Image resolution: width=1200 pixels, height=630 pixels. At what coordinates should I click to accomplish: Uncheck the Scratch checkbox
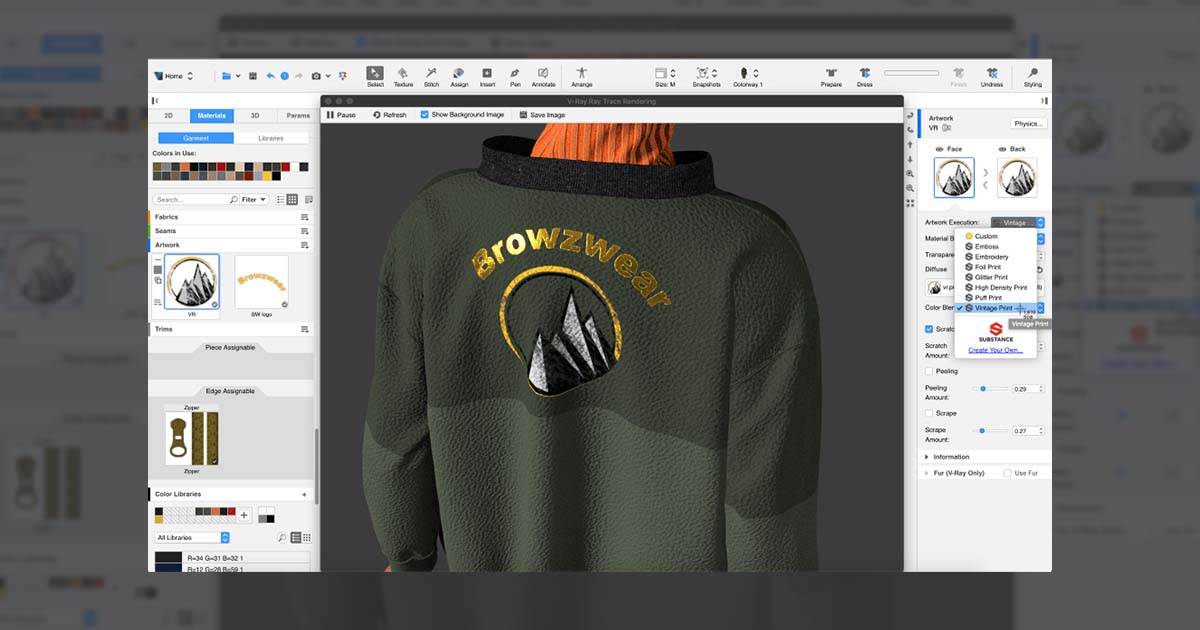click(x=929, y=329)
